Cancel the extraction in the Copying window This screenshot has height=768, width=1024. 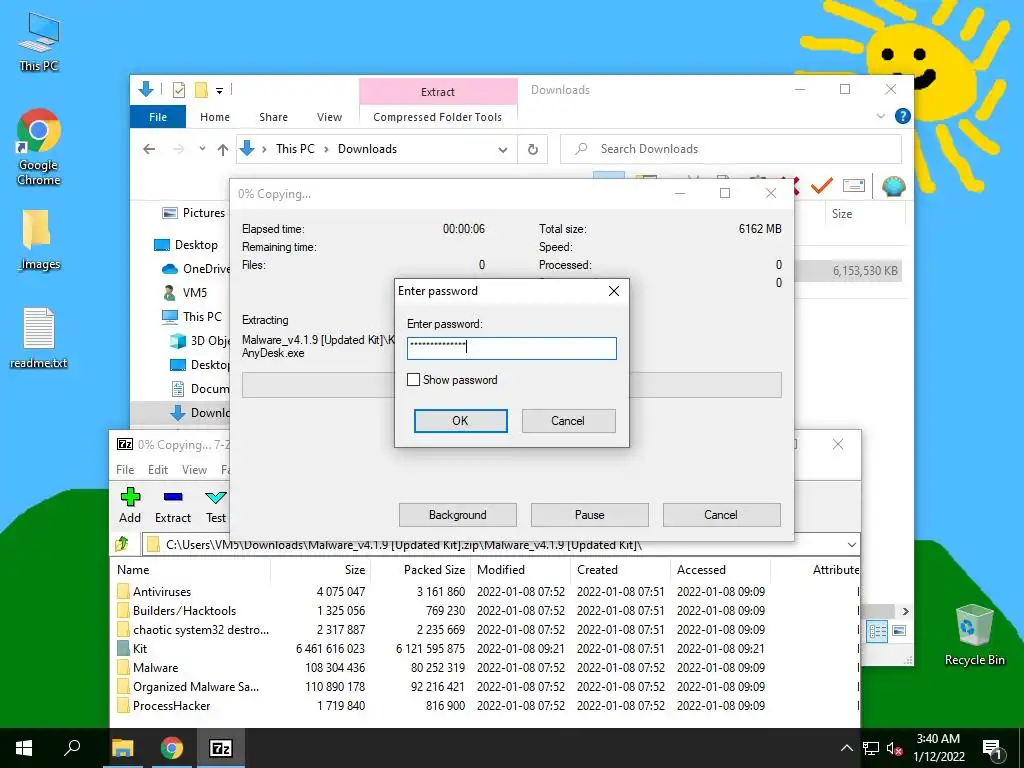coord(721,515)
